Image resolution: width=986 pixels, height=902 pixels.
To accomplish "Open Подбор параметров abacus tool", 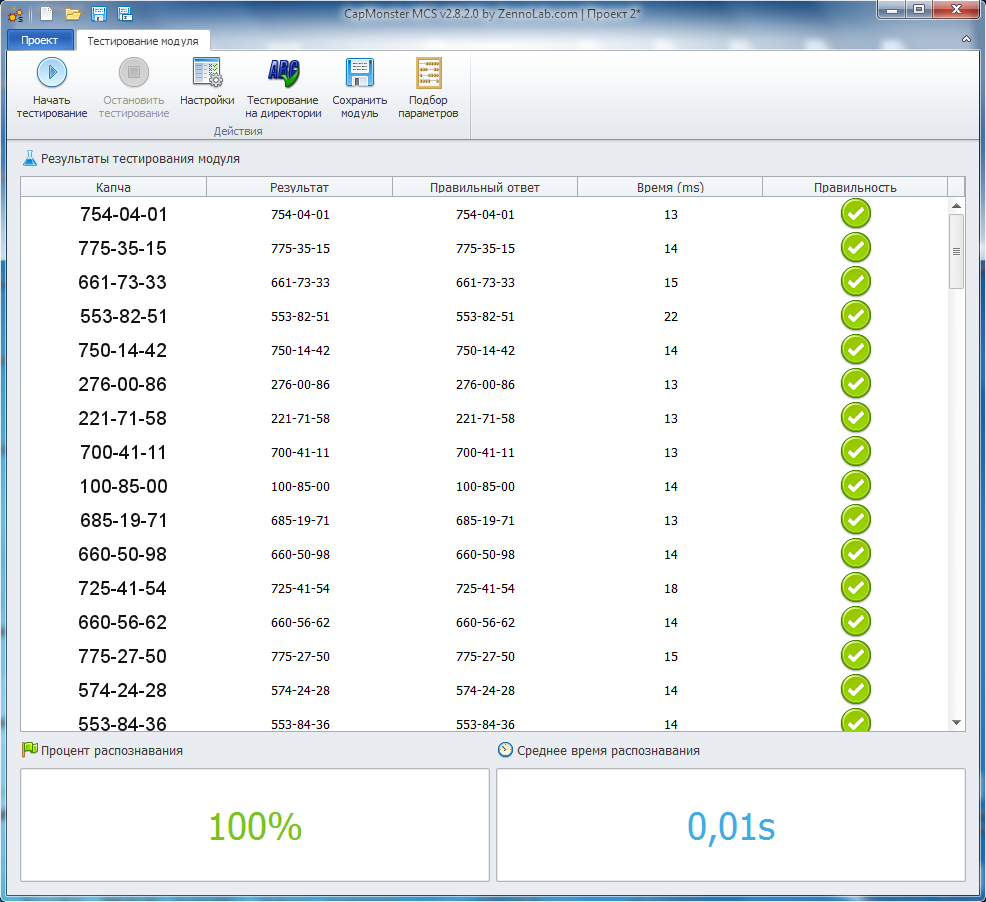I will (x=428, y=73).
